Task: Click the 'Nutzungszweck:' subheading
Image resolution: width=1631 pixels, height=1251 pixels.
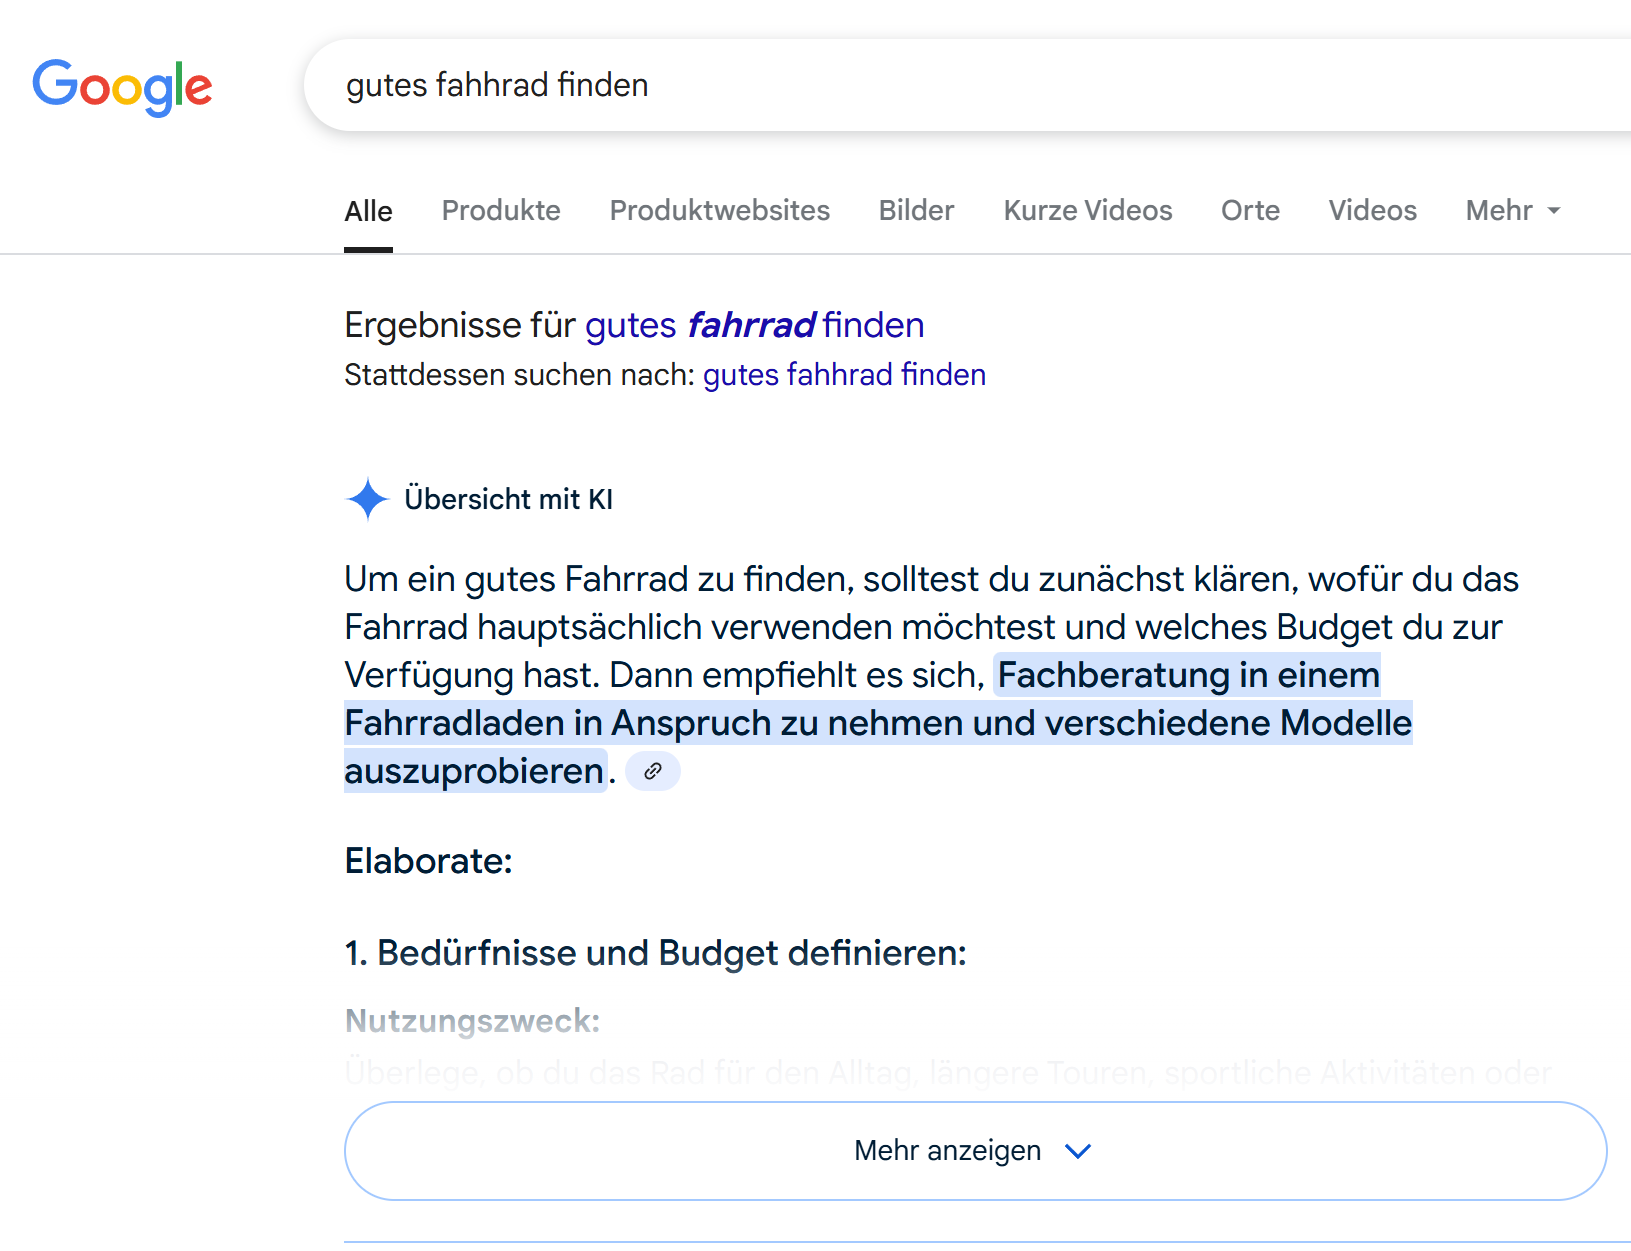Action: tap(472, 1021)
